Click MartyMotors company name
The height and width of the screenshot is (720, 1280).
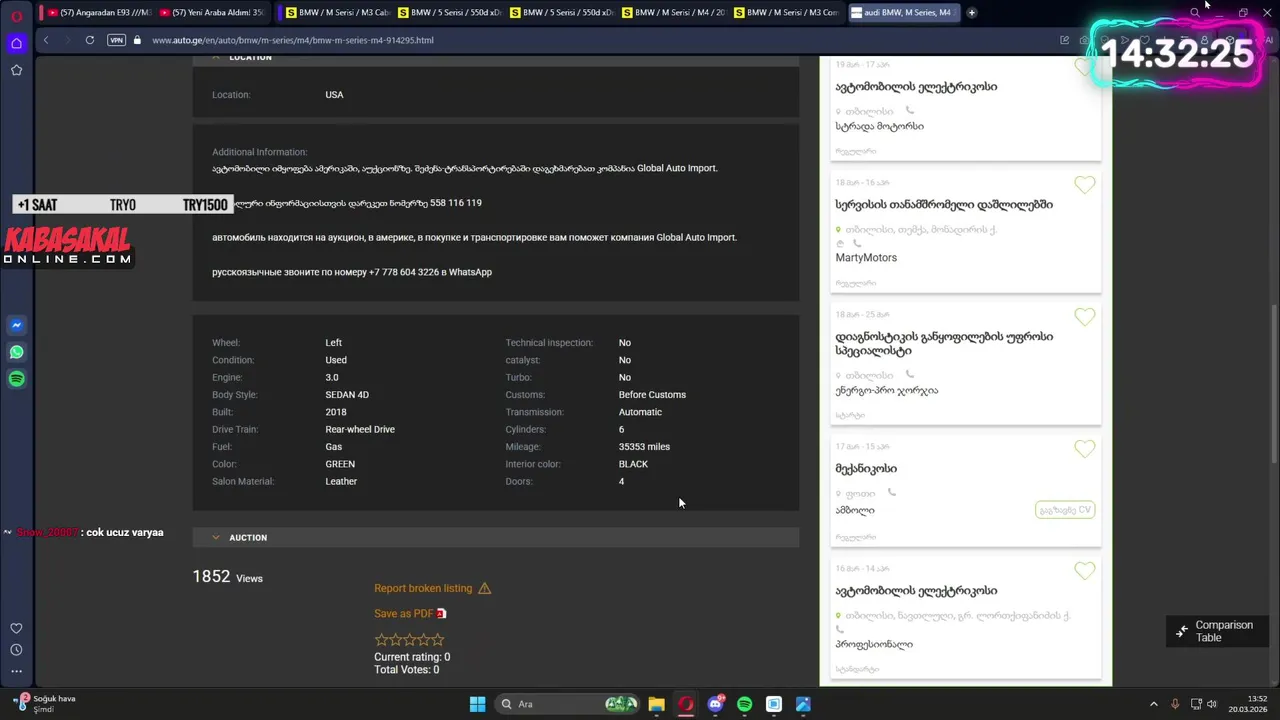(866, 258)
